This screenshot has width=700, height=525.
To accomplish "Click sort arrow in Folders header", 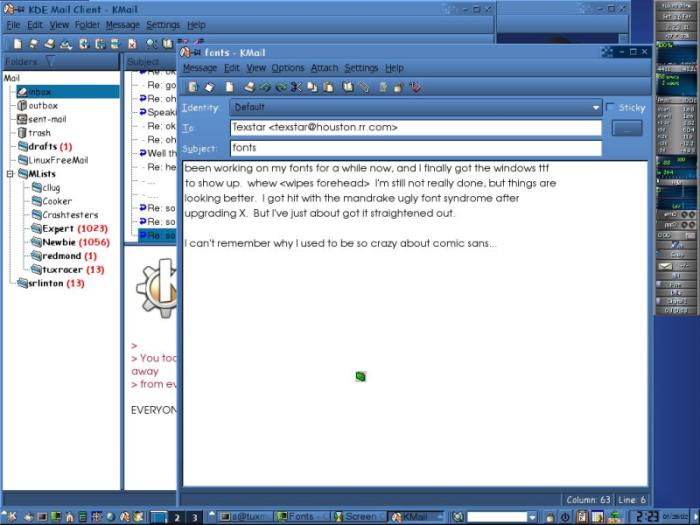I will coord(50,61).
